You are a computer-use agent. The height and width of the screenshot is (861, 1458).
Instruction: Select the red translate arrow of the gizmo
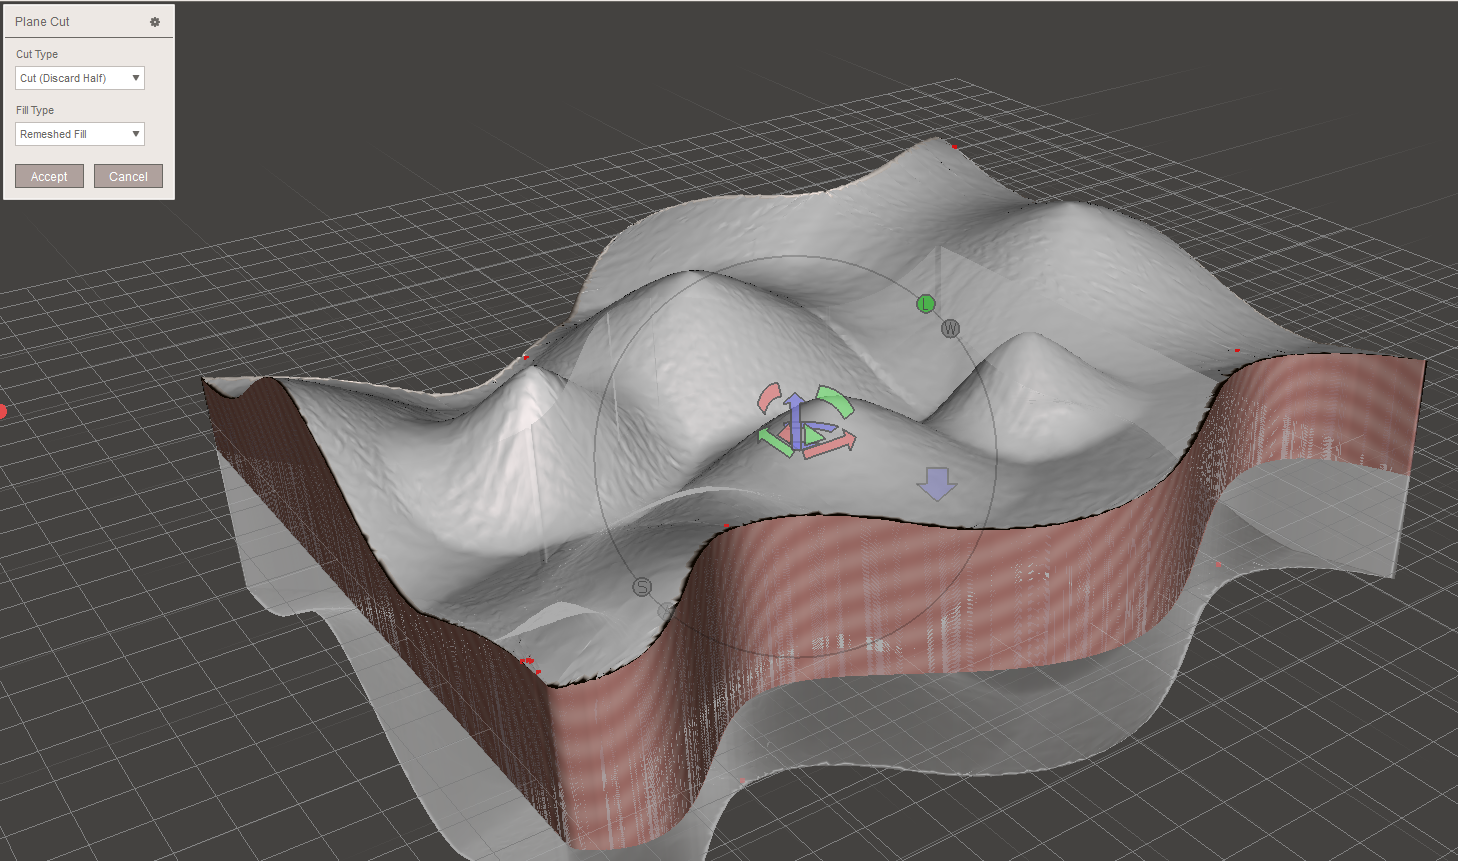click(831, 446)
